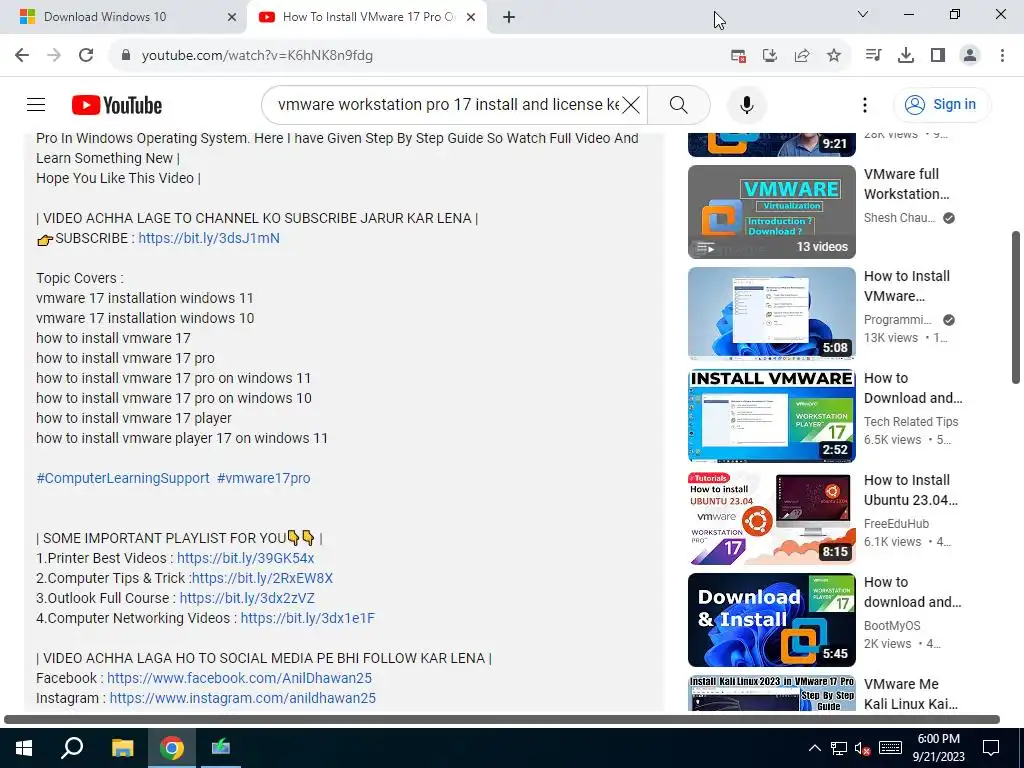Visit the anildhawan25 Instagram link
The image size is (1024, 768).
click(242, 698)
